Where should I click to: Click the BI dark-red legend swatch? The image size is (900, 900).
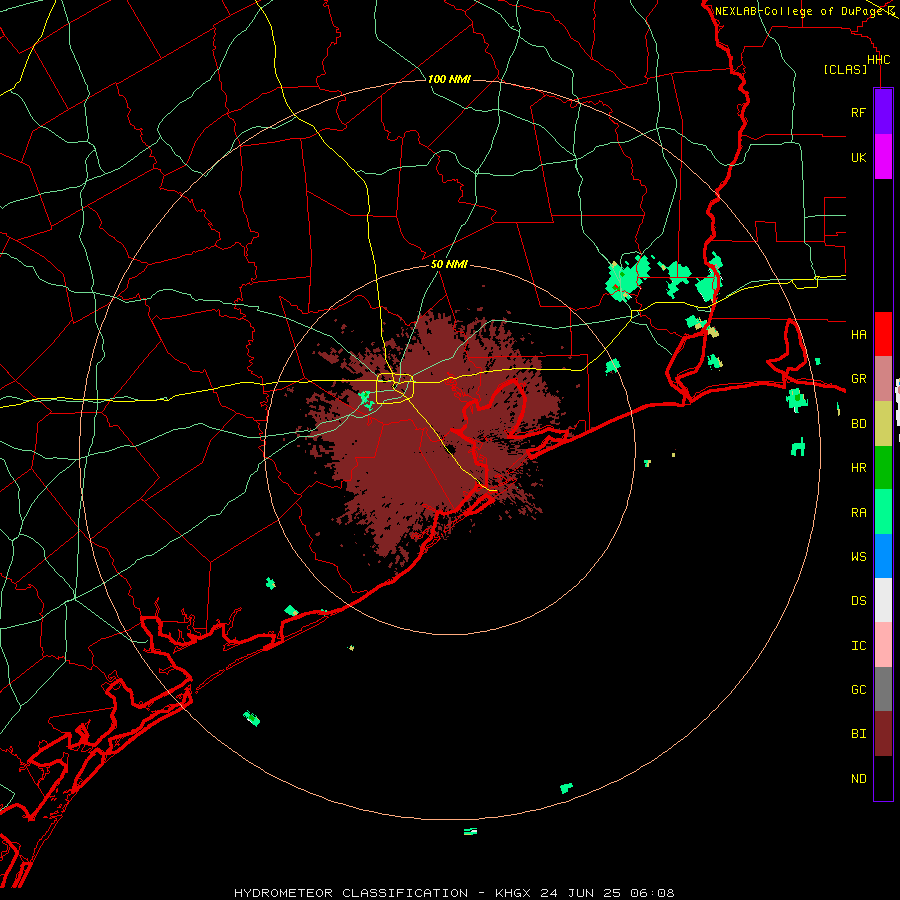click(883, 734)
